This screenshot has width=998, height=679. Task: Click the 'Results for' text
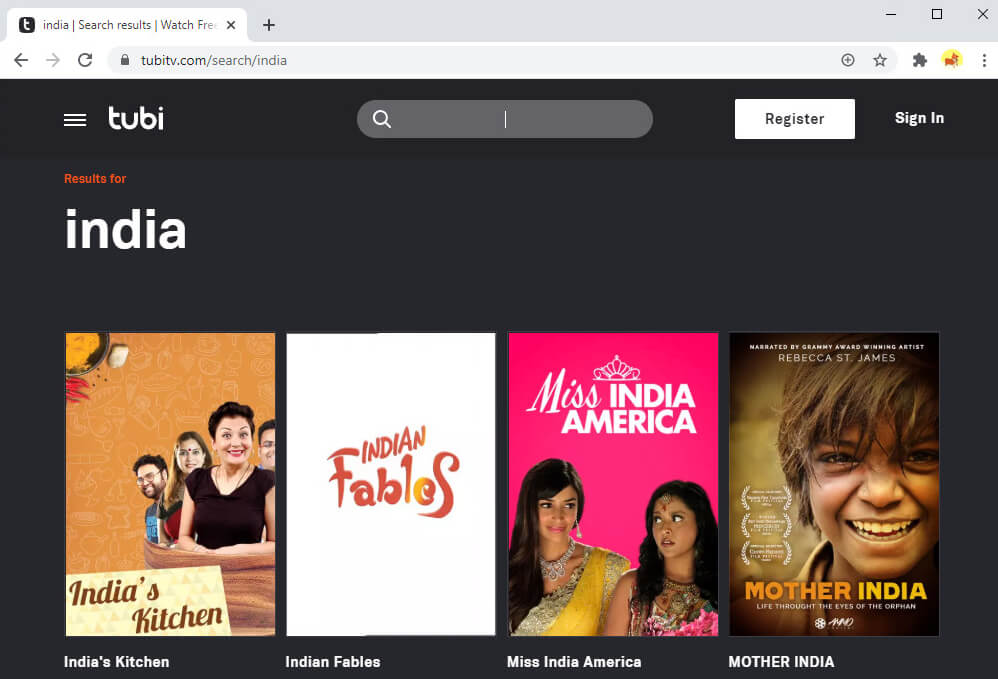pos(95,179)
